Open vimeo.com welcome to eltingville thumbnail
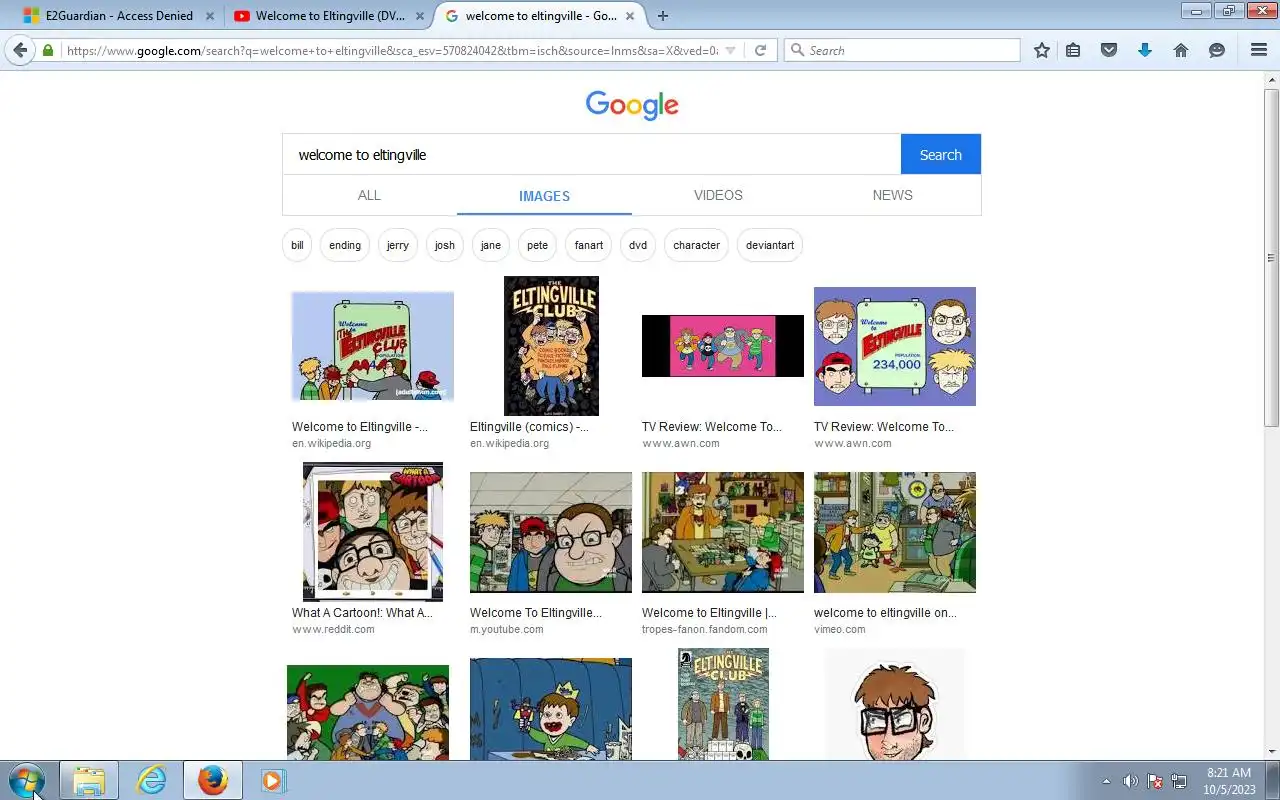The height and width of the screenshot is (800, 1280). pyautogui.click(x=895, y=532)
